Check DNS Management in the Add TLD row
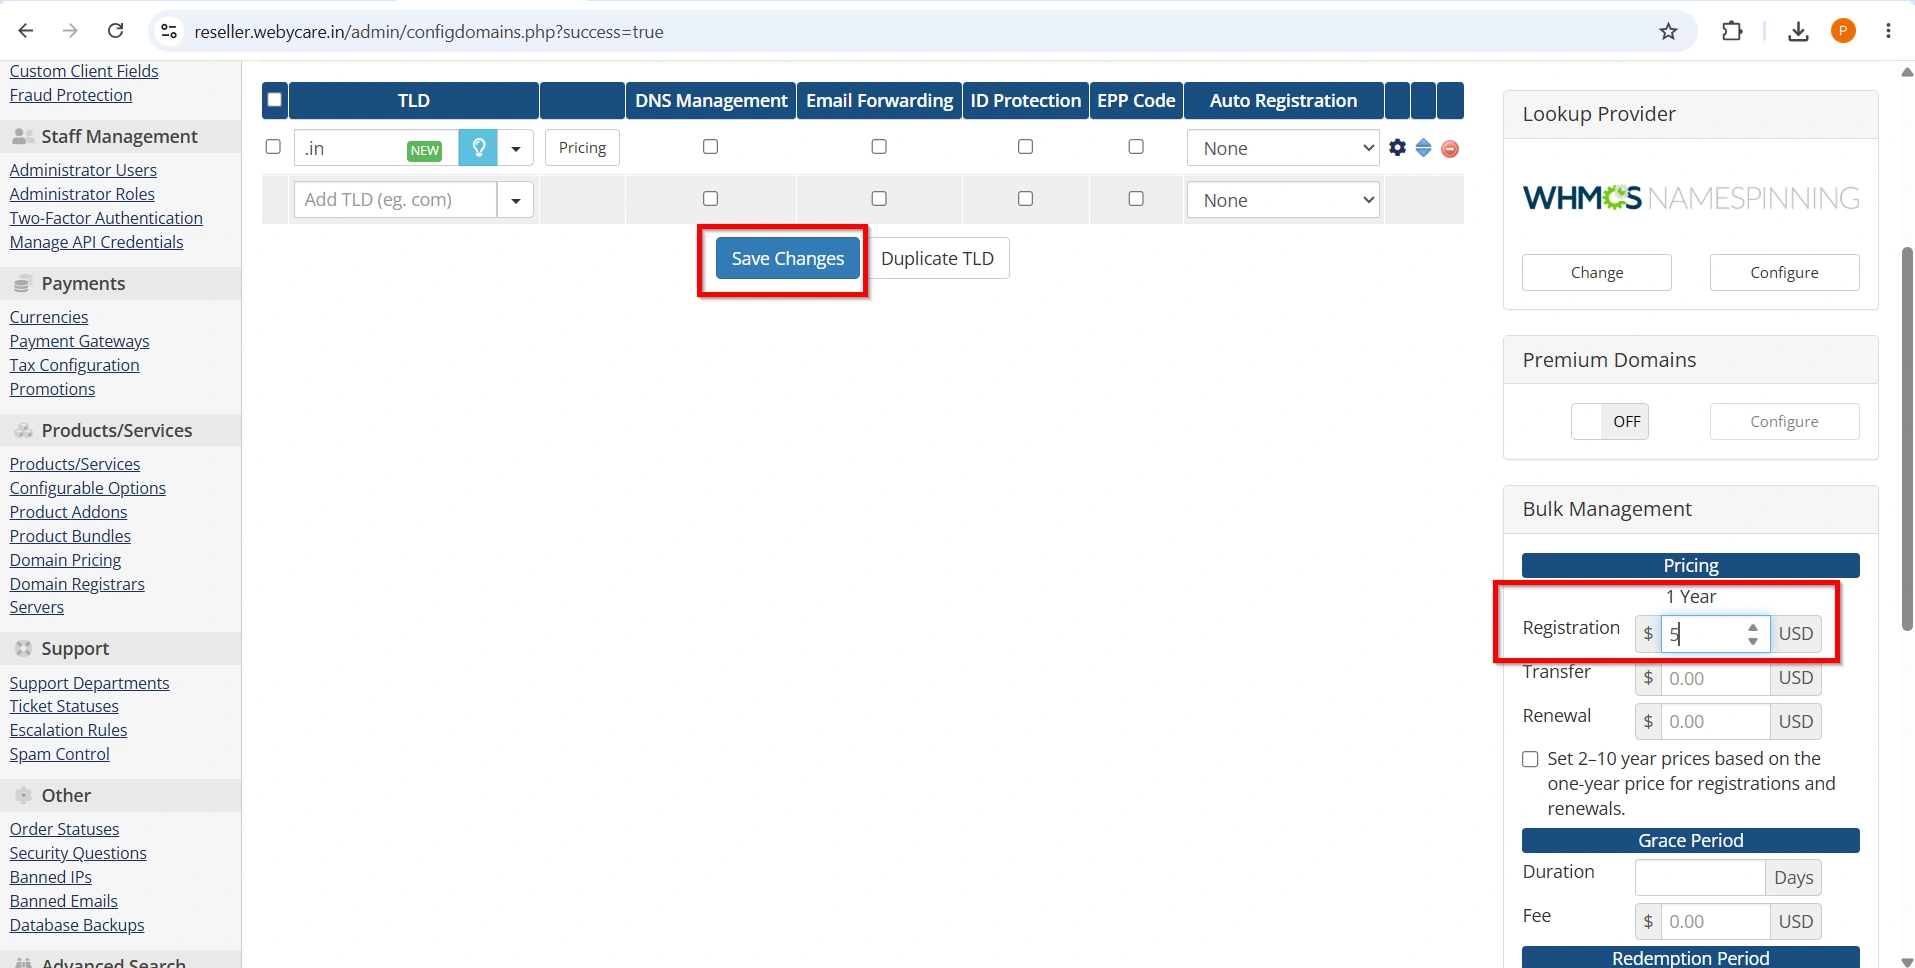Image resolution: width=1915 pixels, height=968 pixels. (710, 199)
